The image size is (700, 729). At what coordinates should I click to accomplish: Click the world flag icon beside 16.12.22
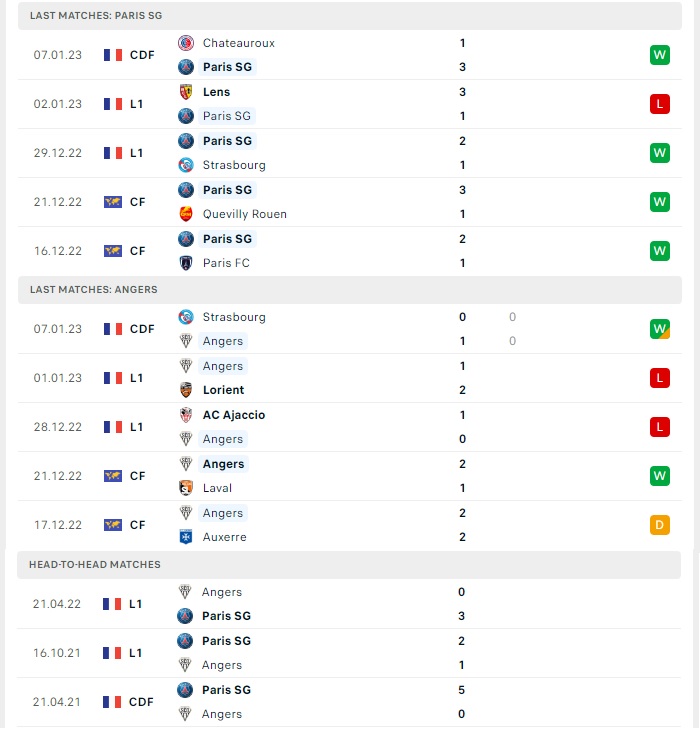click(113, 251)
